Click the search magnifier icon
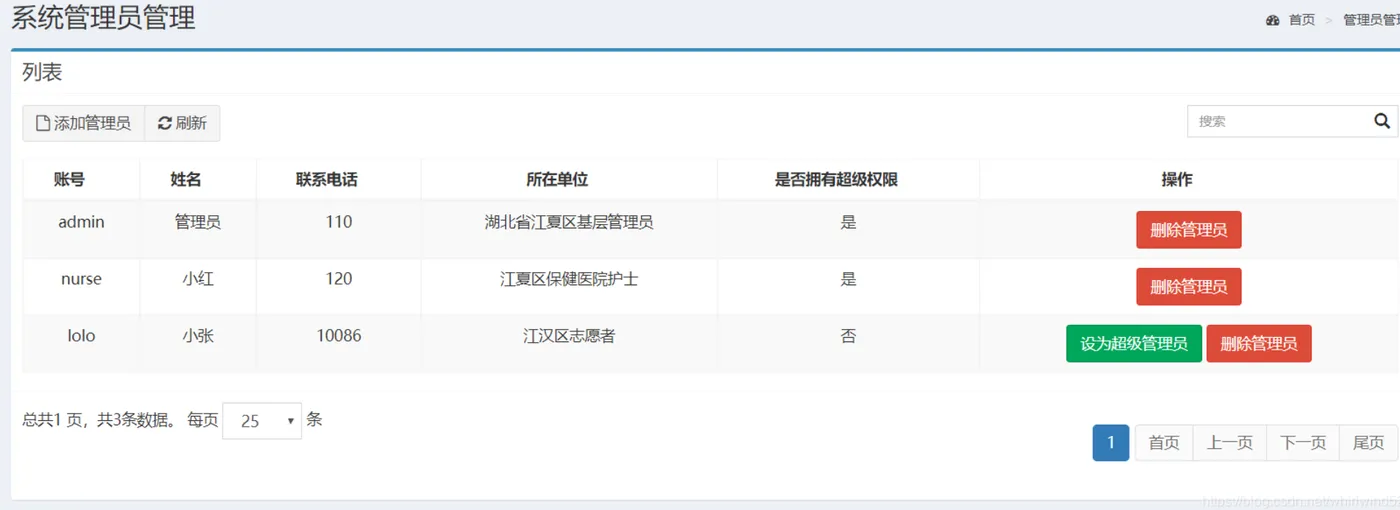Screen dimensions: 1400x510 coord(1382,121)
